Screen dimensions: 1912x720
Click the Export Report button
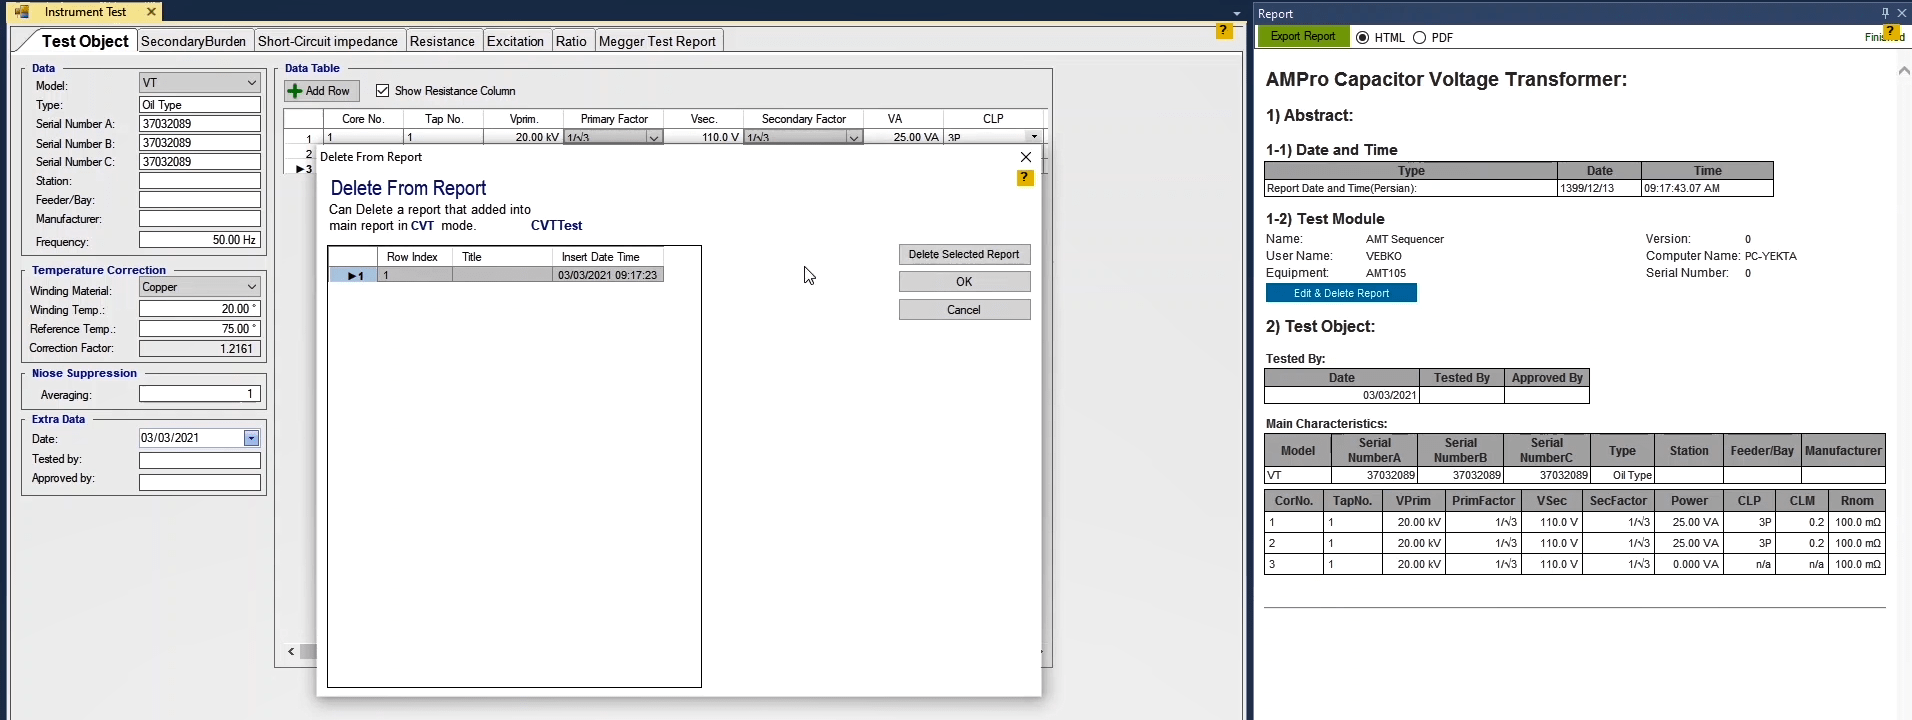(1302, 37)
